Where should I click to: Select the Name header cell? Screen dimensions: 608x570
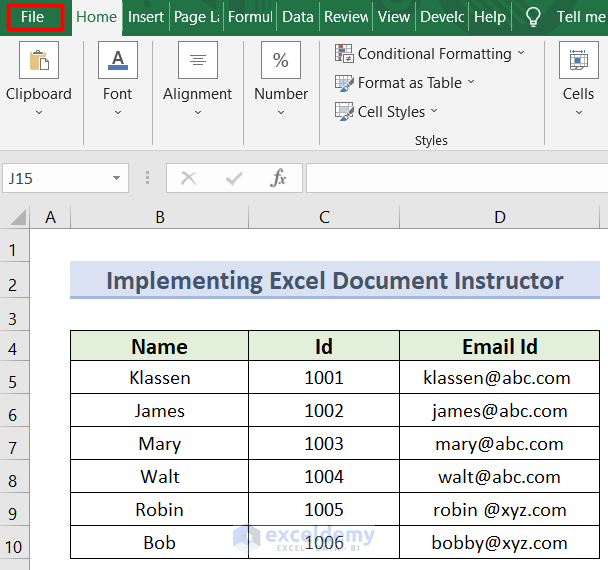click(159, 346)
